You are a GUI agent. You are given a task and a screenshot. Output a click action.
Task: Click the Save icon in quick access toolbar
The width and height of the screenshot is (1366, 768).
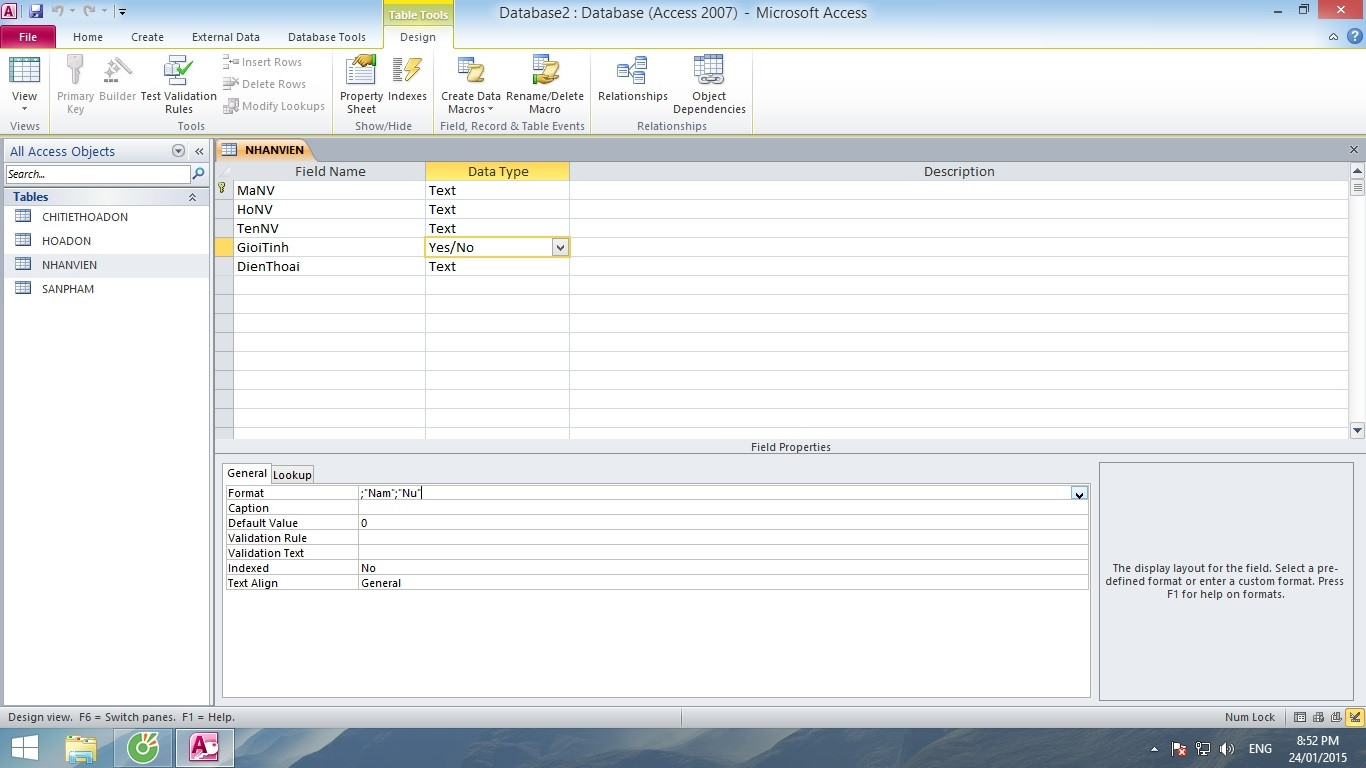coord(36,12)
